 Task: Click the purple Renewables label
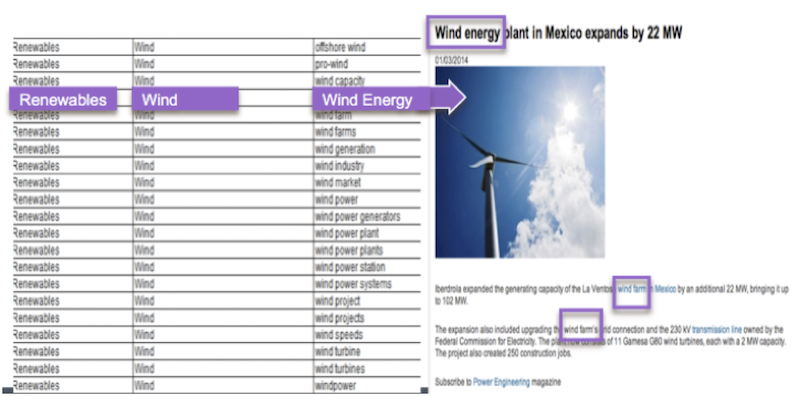(x=63, y=99)
